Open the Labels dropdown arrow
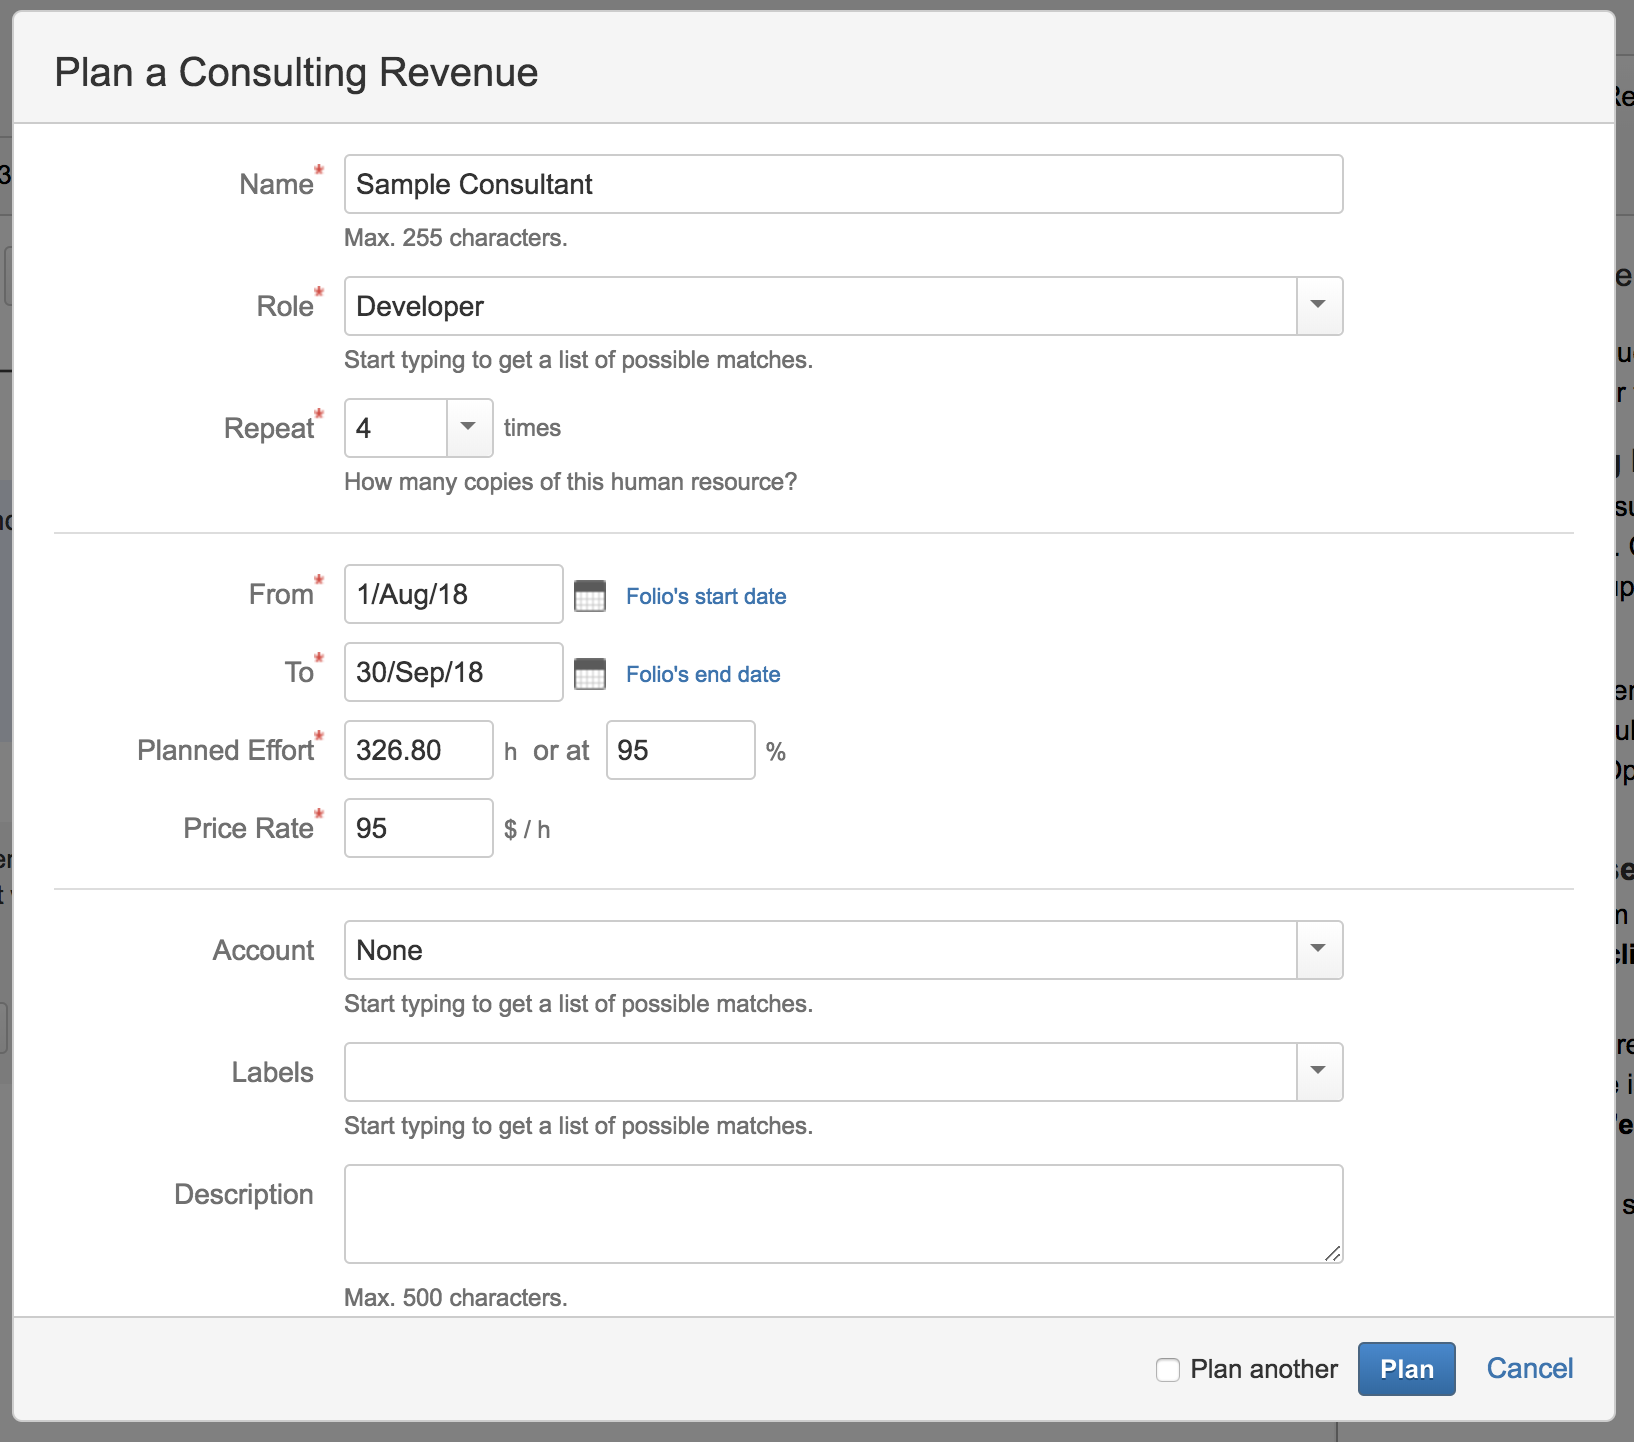The image size is (1634, 1442). [1319, 1072]
